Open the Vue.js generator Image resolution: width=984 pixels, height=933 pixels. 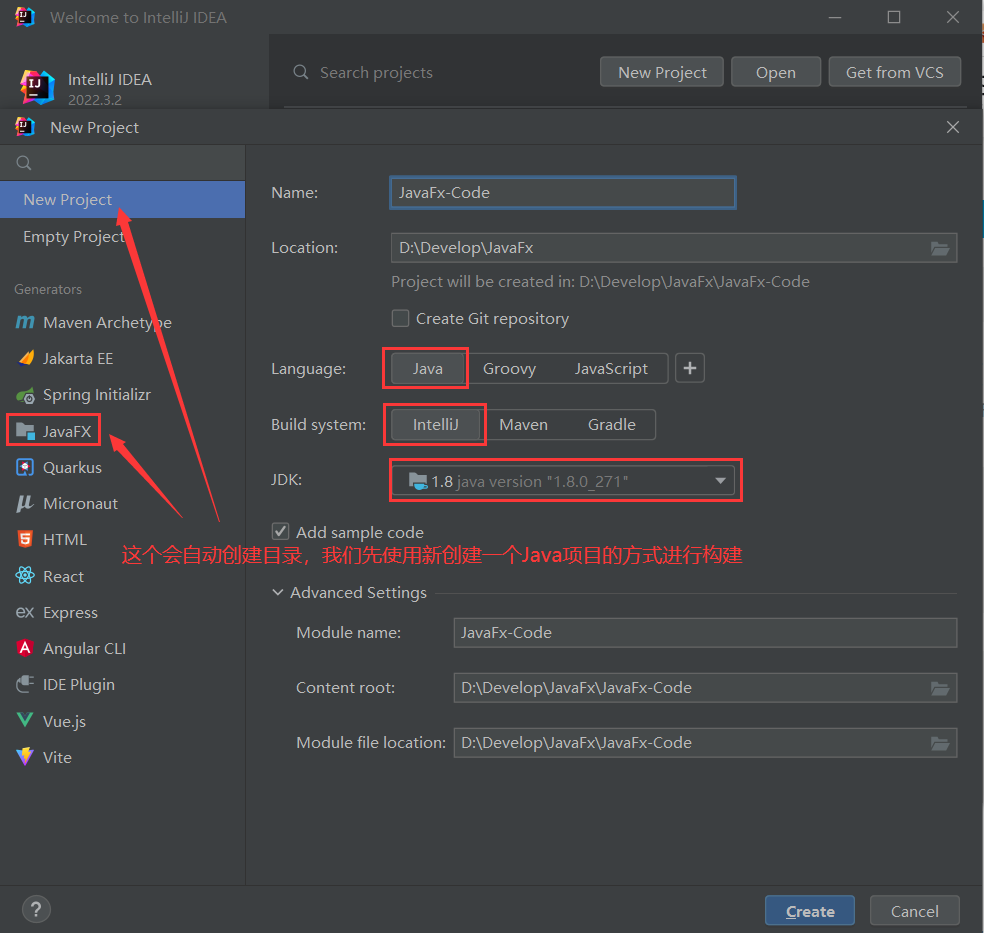(63, 720)
